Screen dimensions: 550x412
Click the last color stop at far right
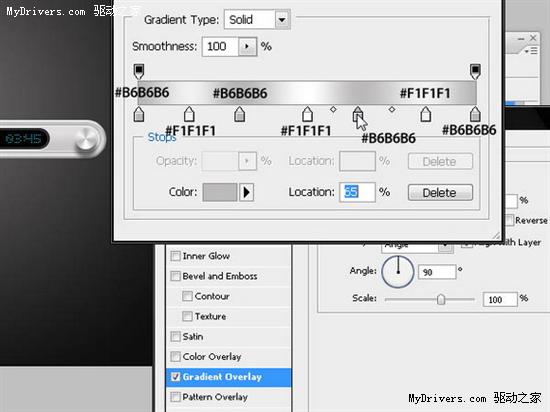[475, 114]
